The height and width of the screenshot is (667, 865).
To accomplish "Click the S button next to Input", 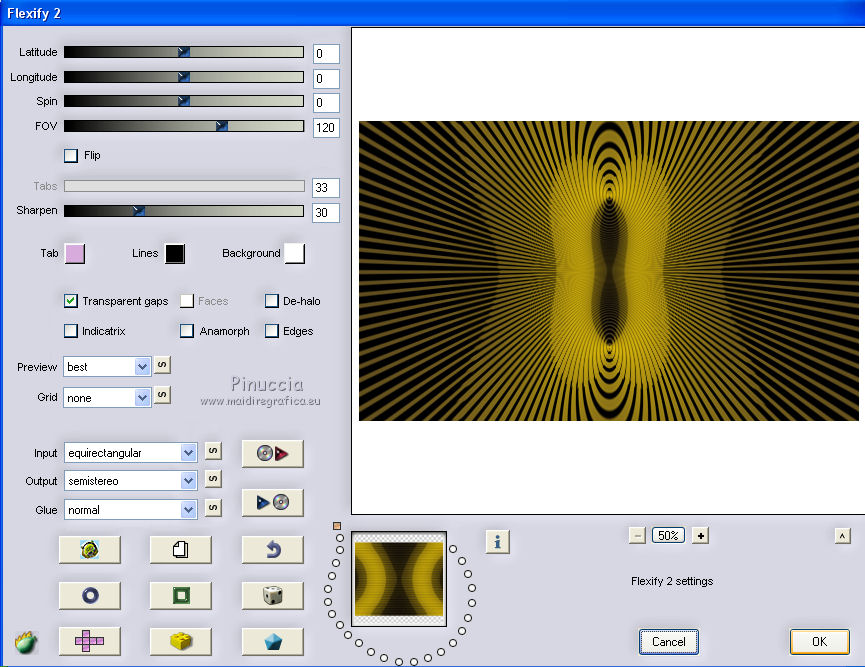I will [x=213, y=451].
